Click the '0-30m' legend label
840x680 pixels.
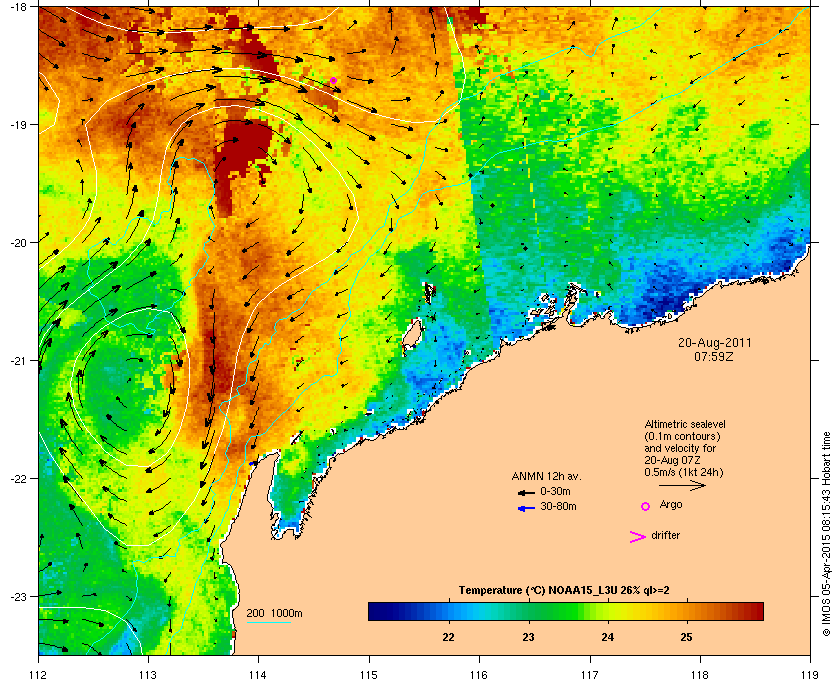pyautogui.click(x=556, y=491)
